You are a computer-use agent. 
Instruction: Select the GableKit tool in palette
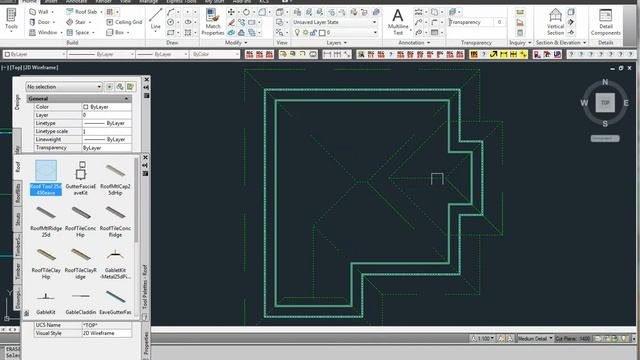tap(46, 303)
